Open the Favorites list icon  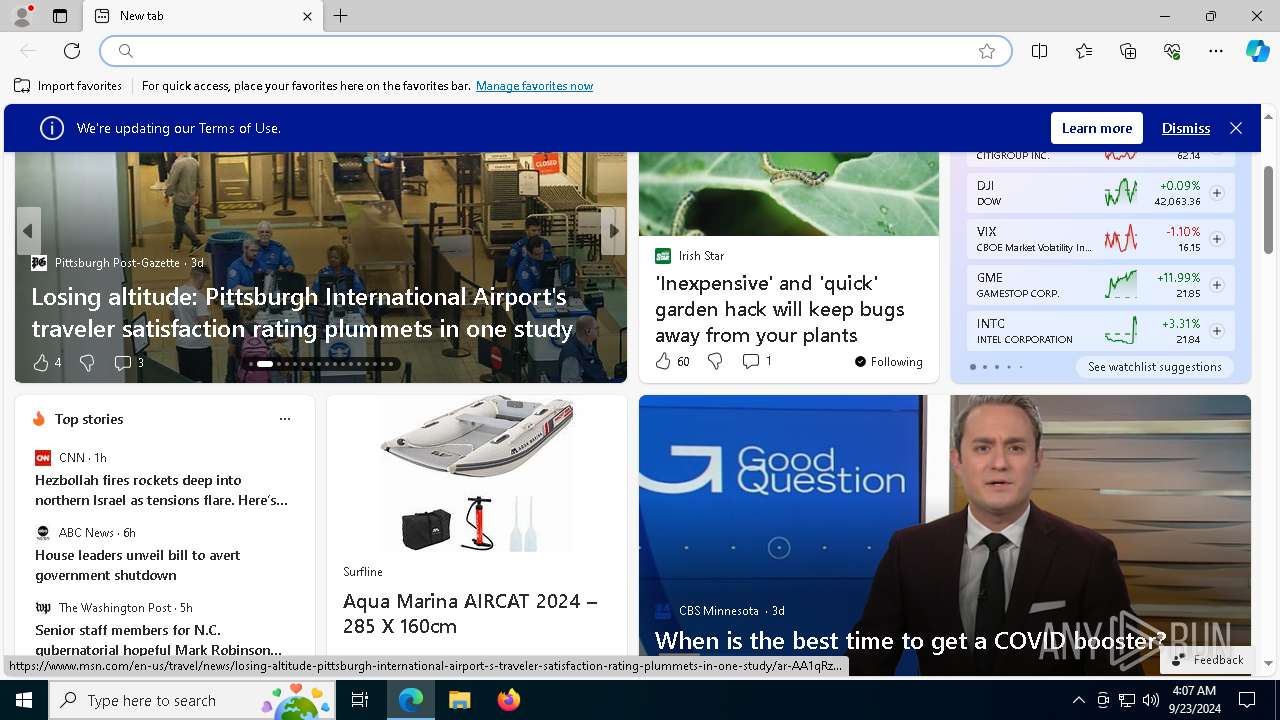point(1084,51)
